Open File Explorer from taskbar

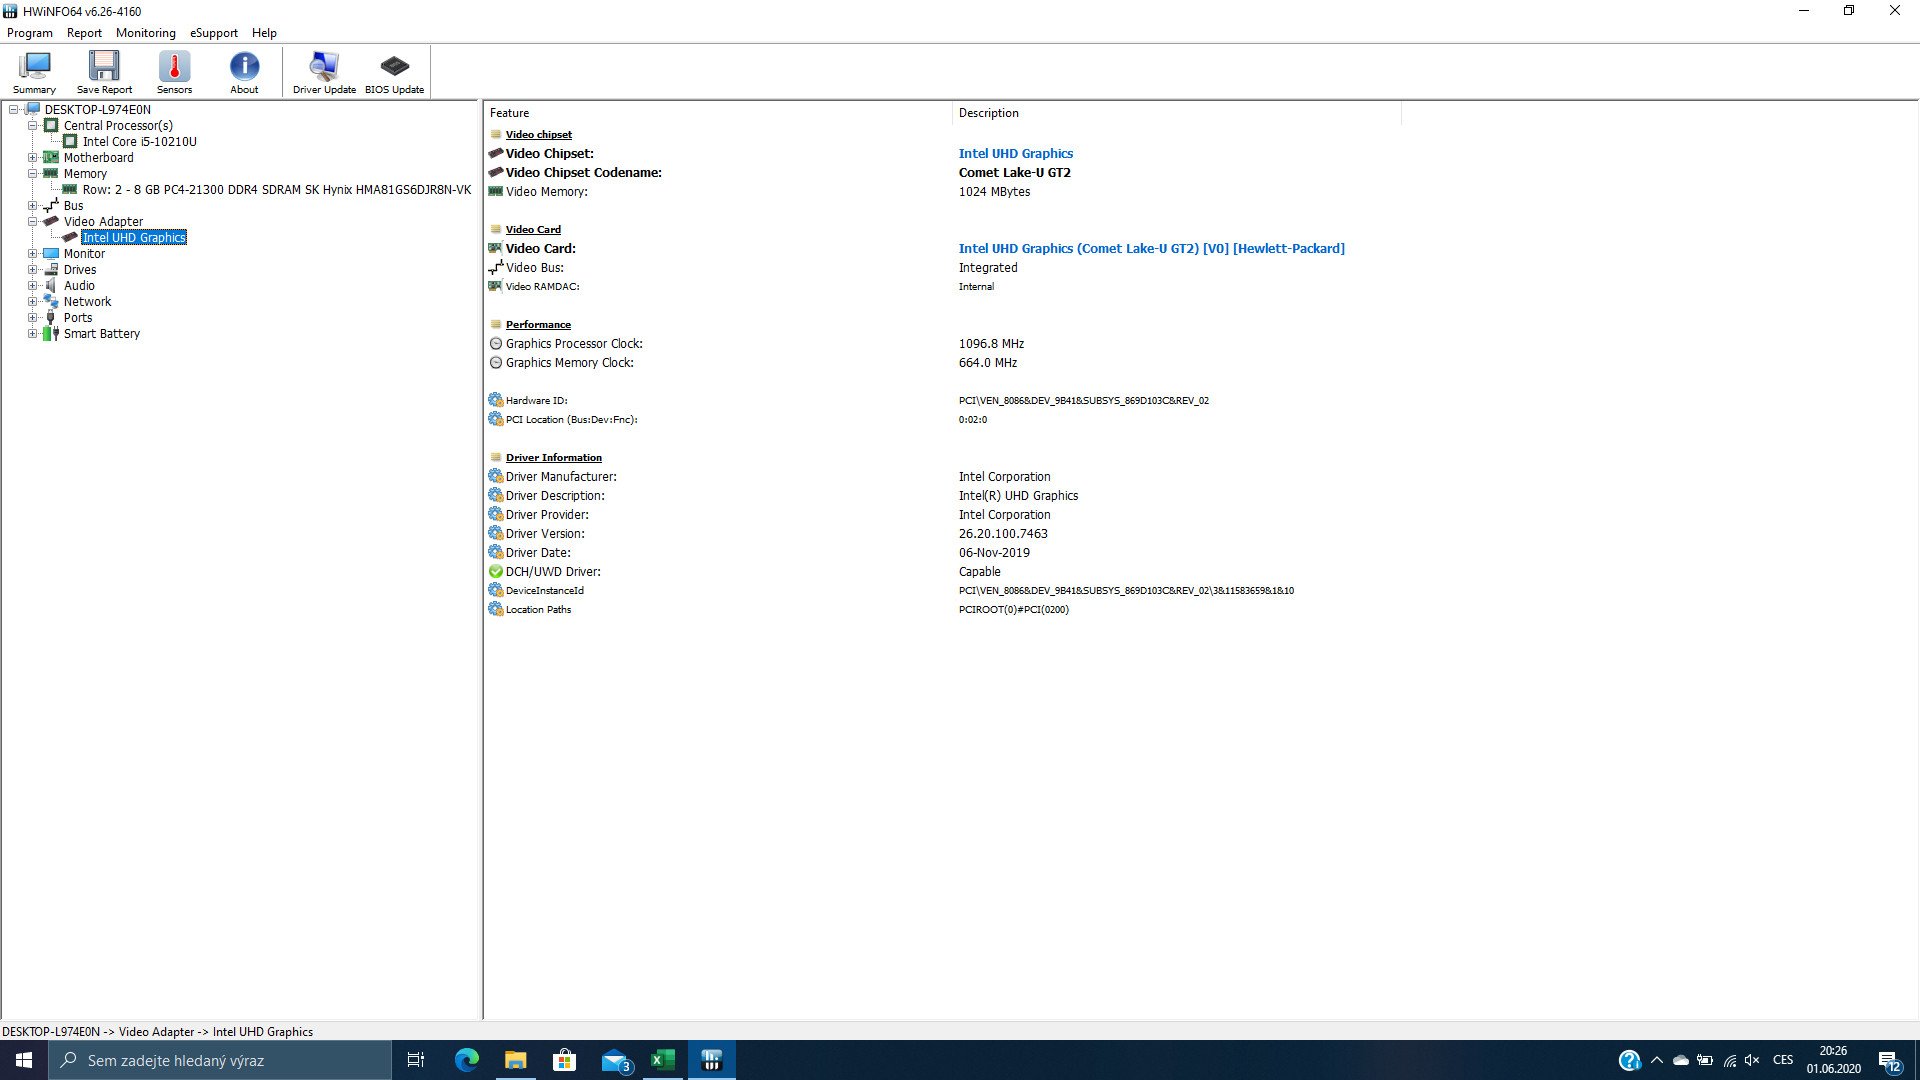tap(515, 1060)
